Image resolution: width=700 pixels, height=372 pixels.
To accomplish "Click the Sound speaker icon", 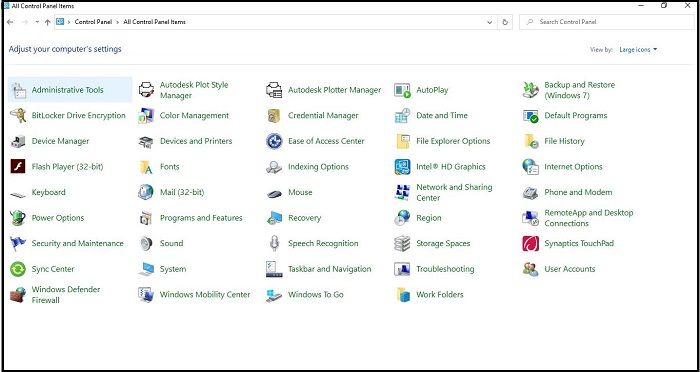I will point(146,243).
